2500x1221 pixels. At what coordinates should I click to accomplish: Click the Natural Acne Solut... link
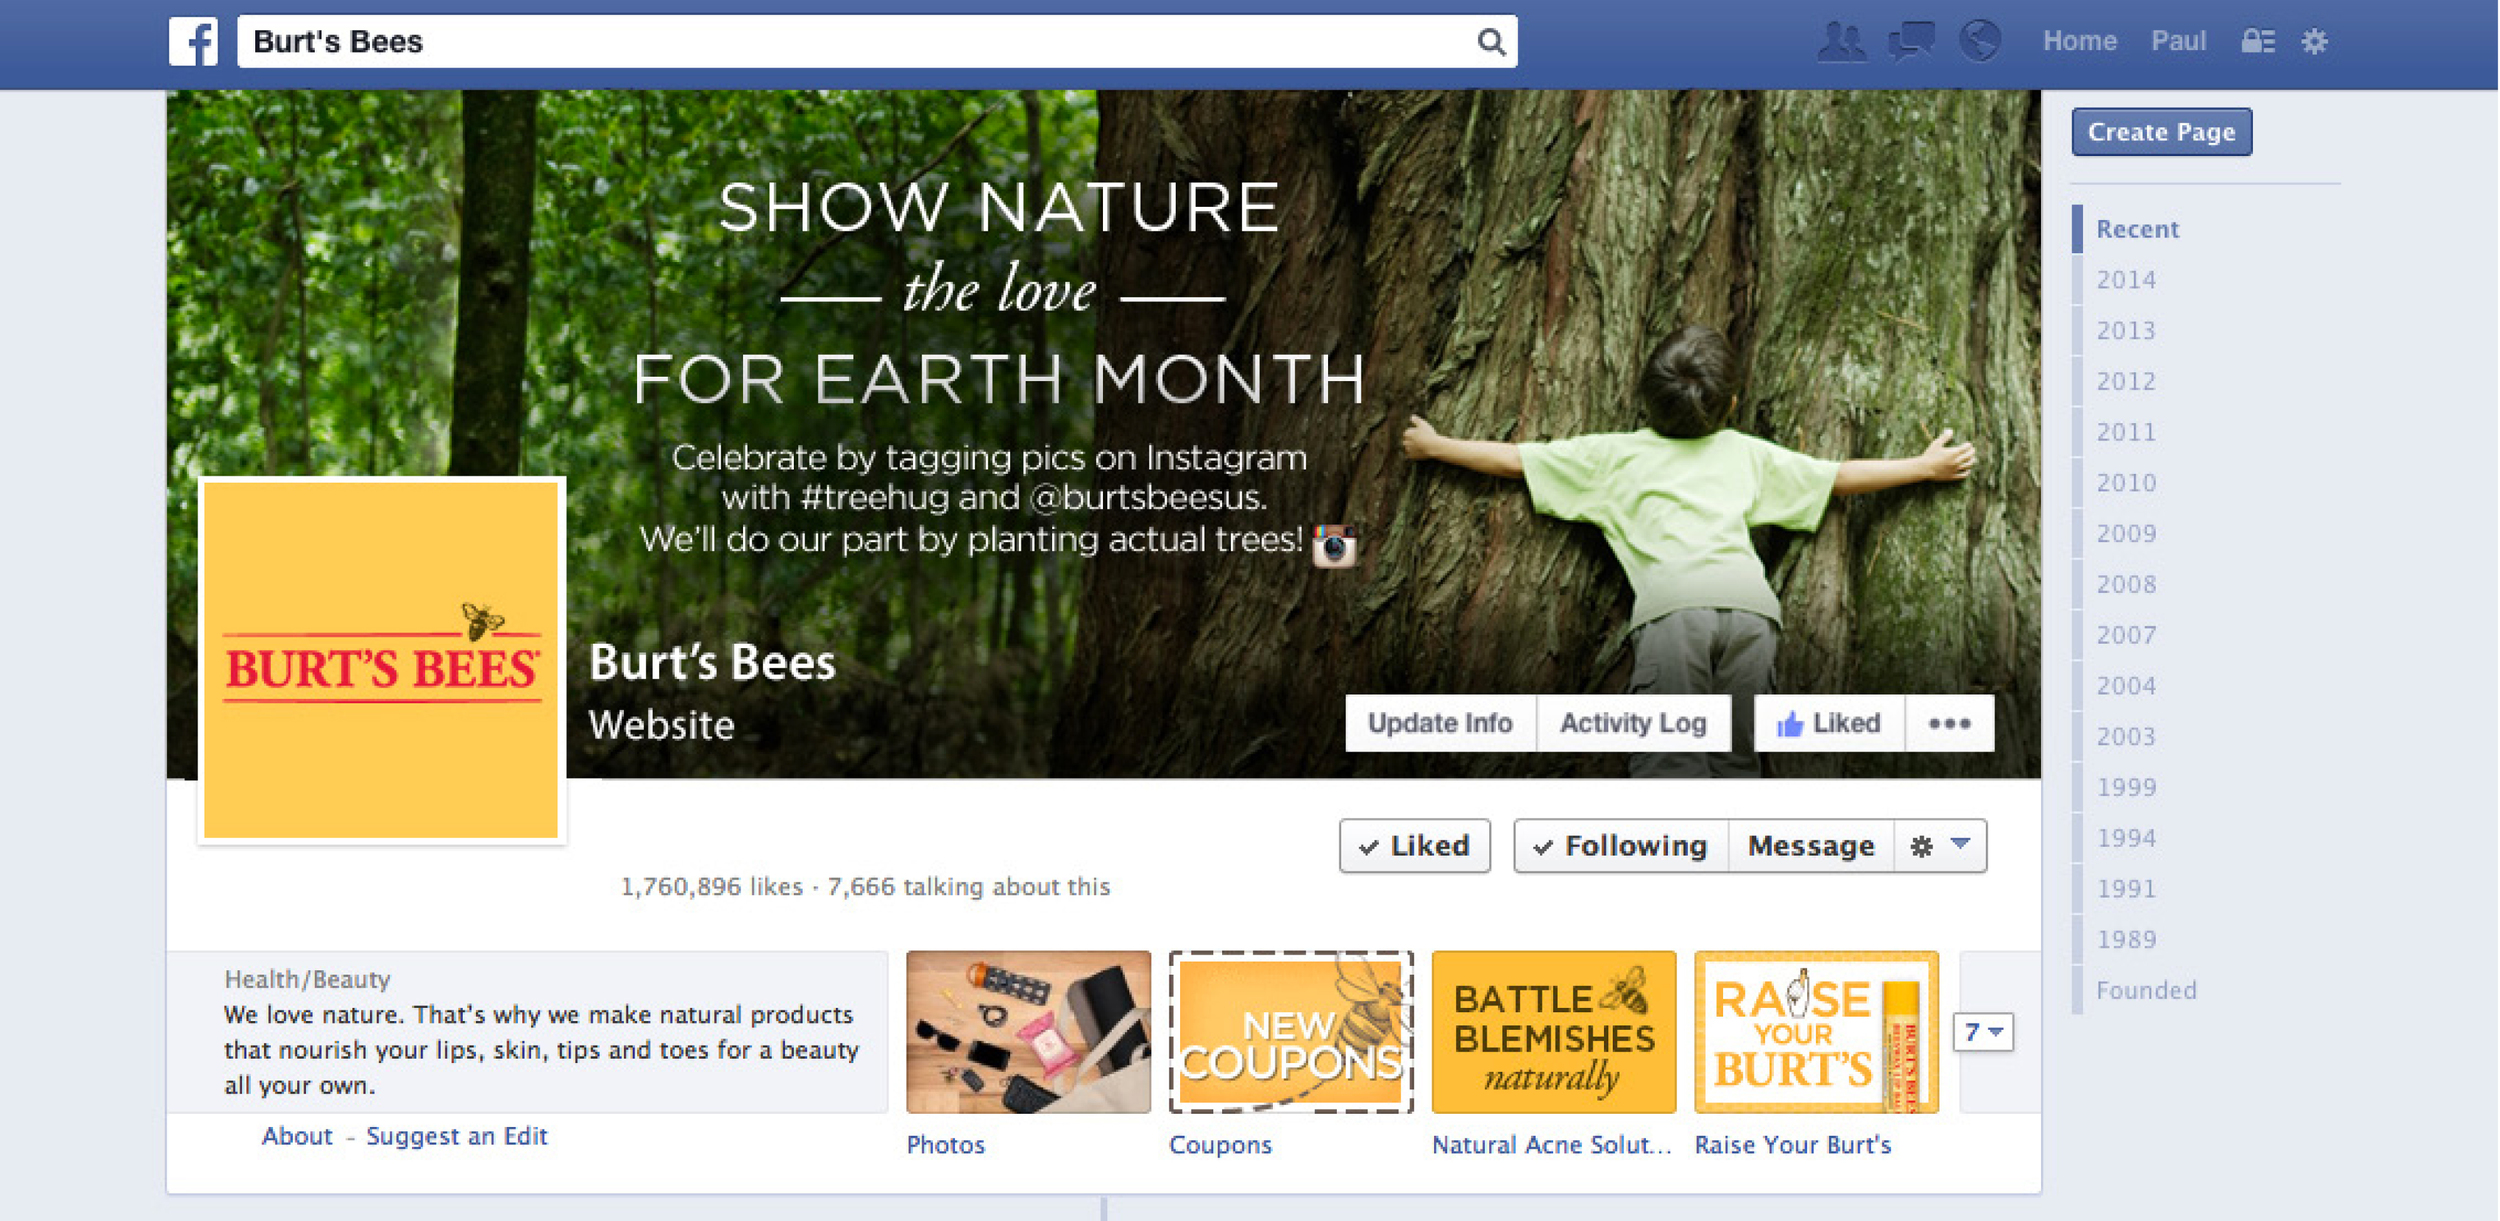(x=1551, y=1145)
